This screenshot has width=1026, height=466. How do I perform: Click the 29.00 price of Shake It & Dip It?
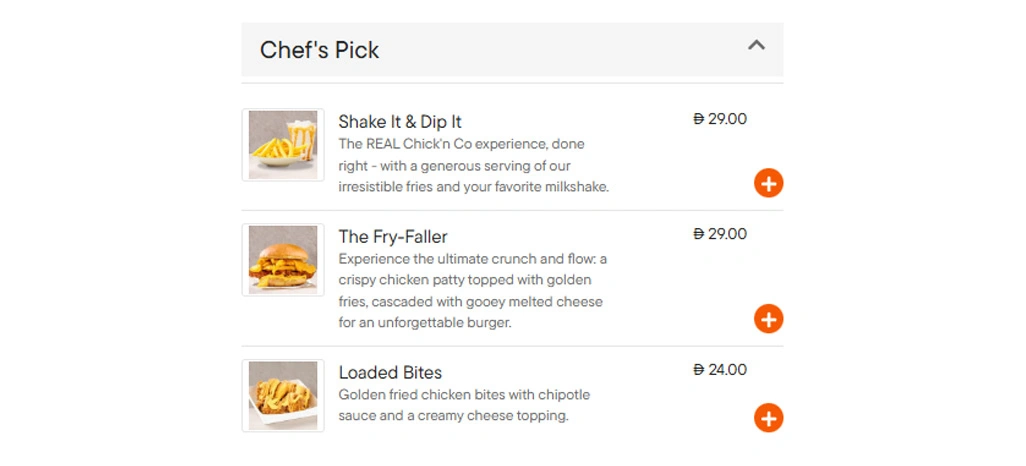pos(727,119)
